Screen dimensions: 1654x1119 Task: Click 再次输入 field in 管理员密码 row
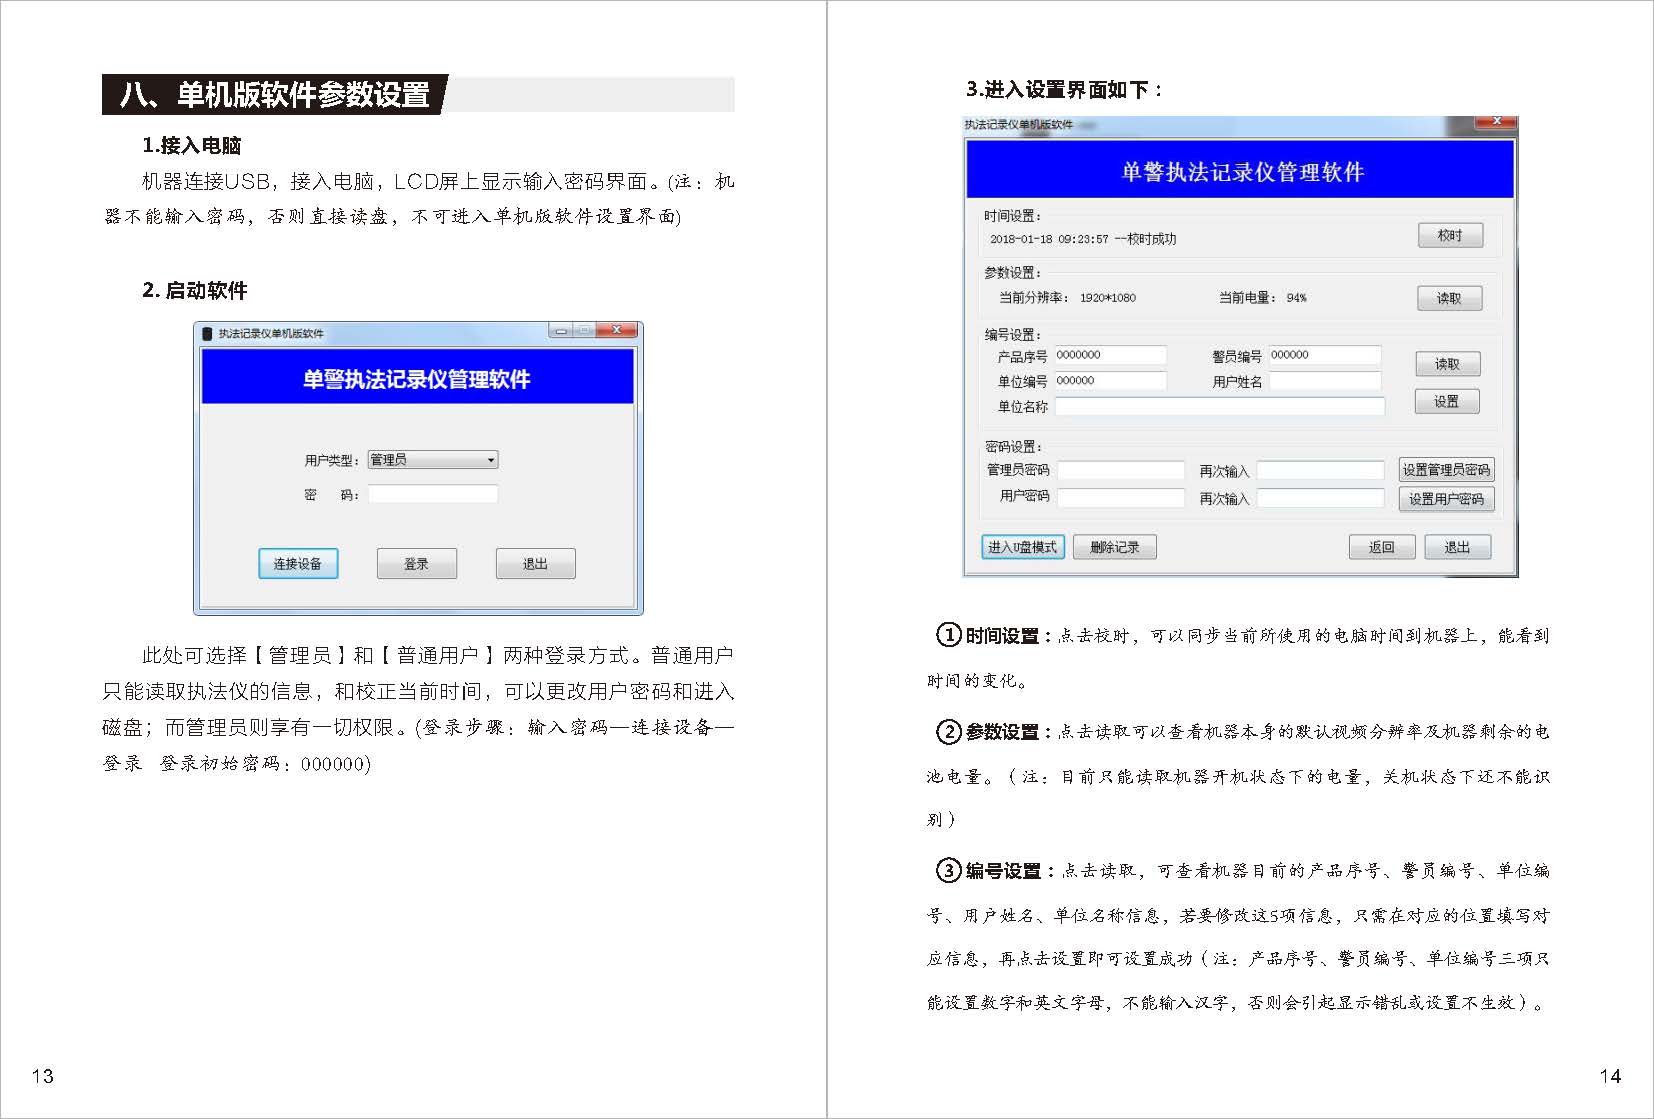[x=1320, y=470]
